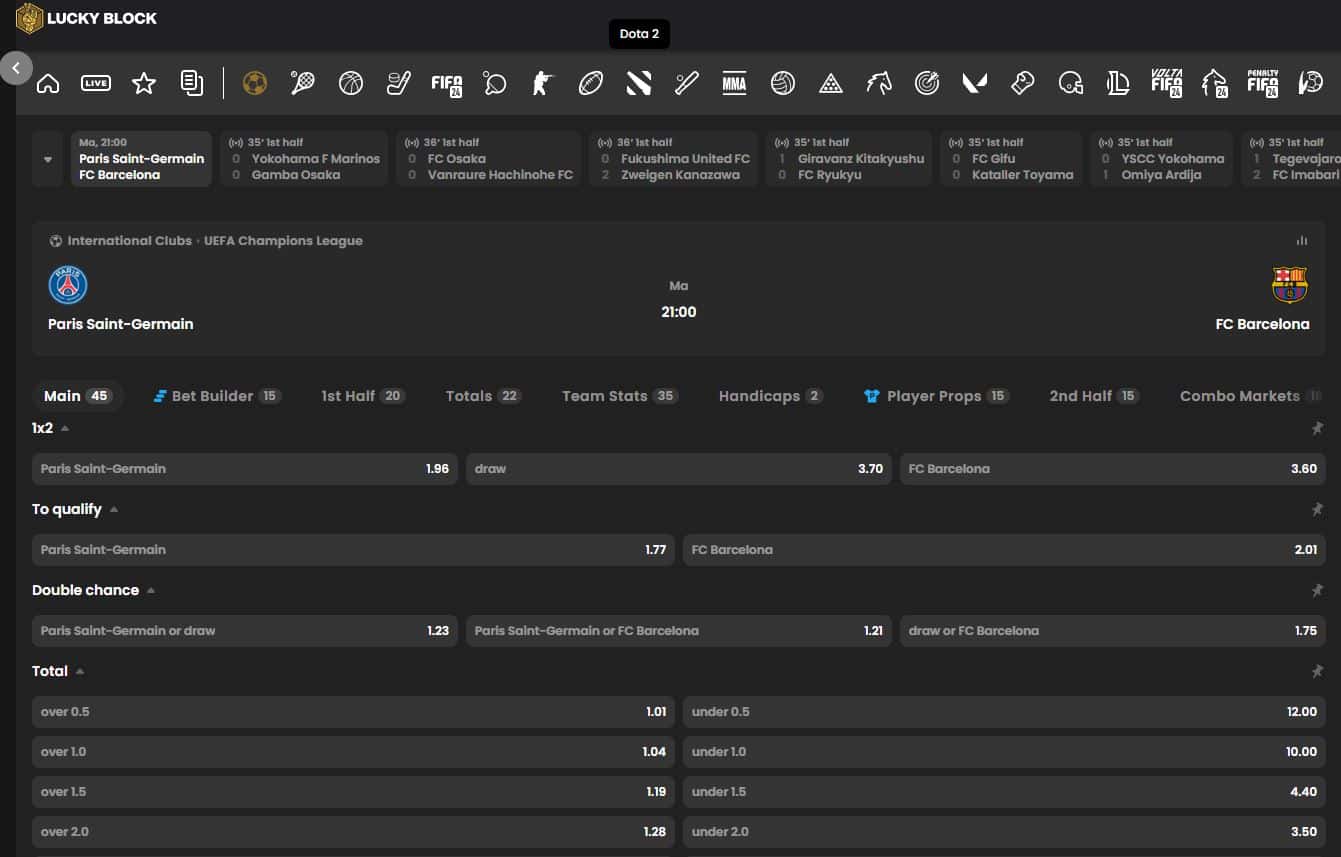Choose draw or FC Barcelona at 1.75
The height and width of the screenshot is (857, 1341).
(x=1113, y=630)
